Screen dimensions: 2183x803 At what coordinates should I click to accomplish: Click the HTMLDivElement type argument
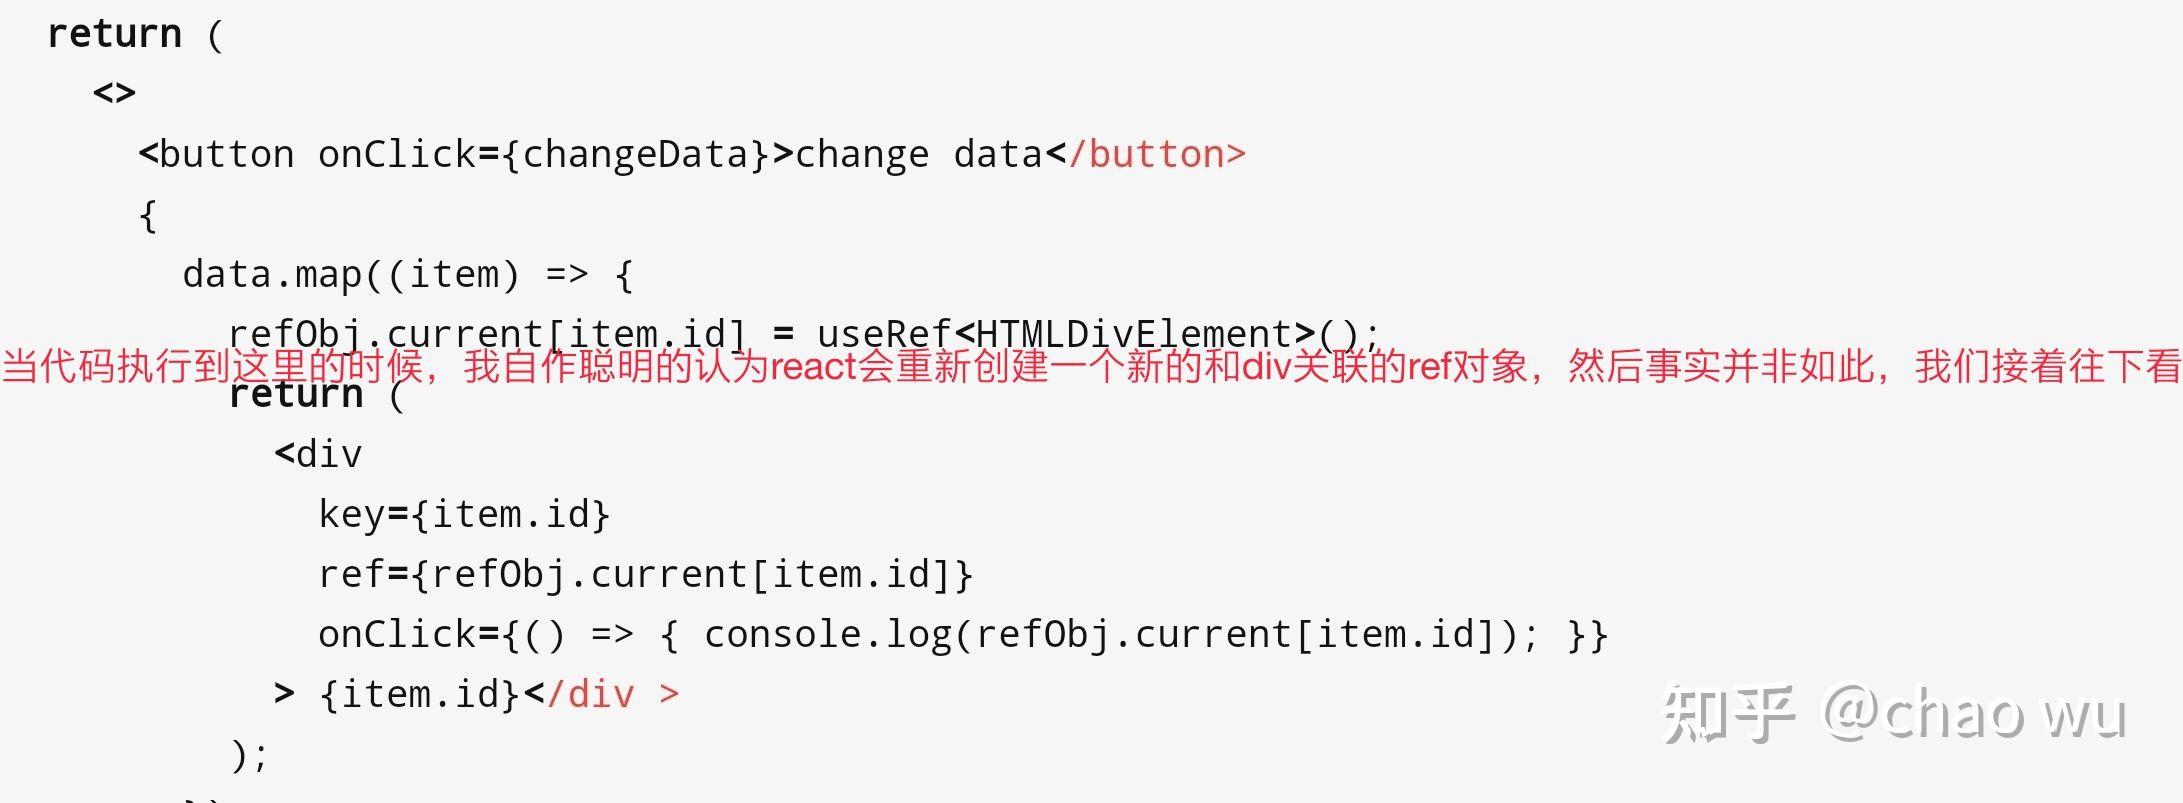tap(1135, 333)
